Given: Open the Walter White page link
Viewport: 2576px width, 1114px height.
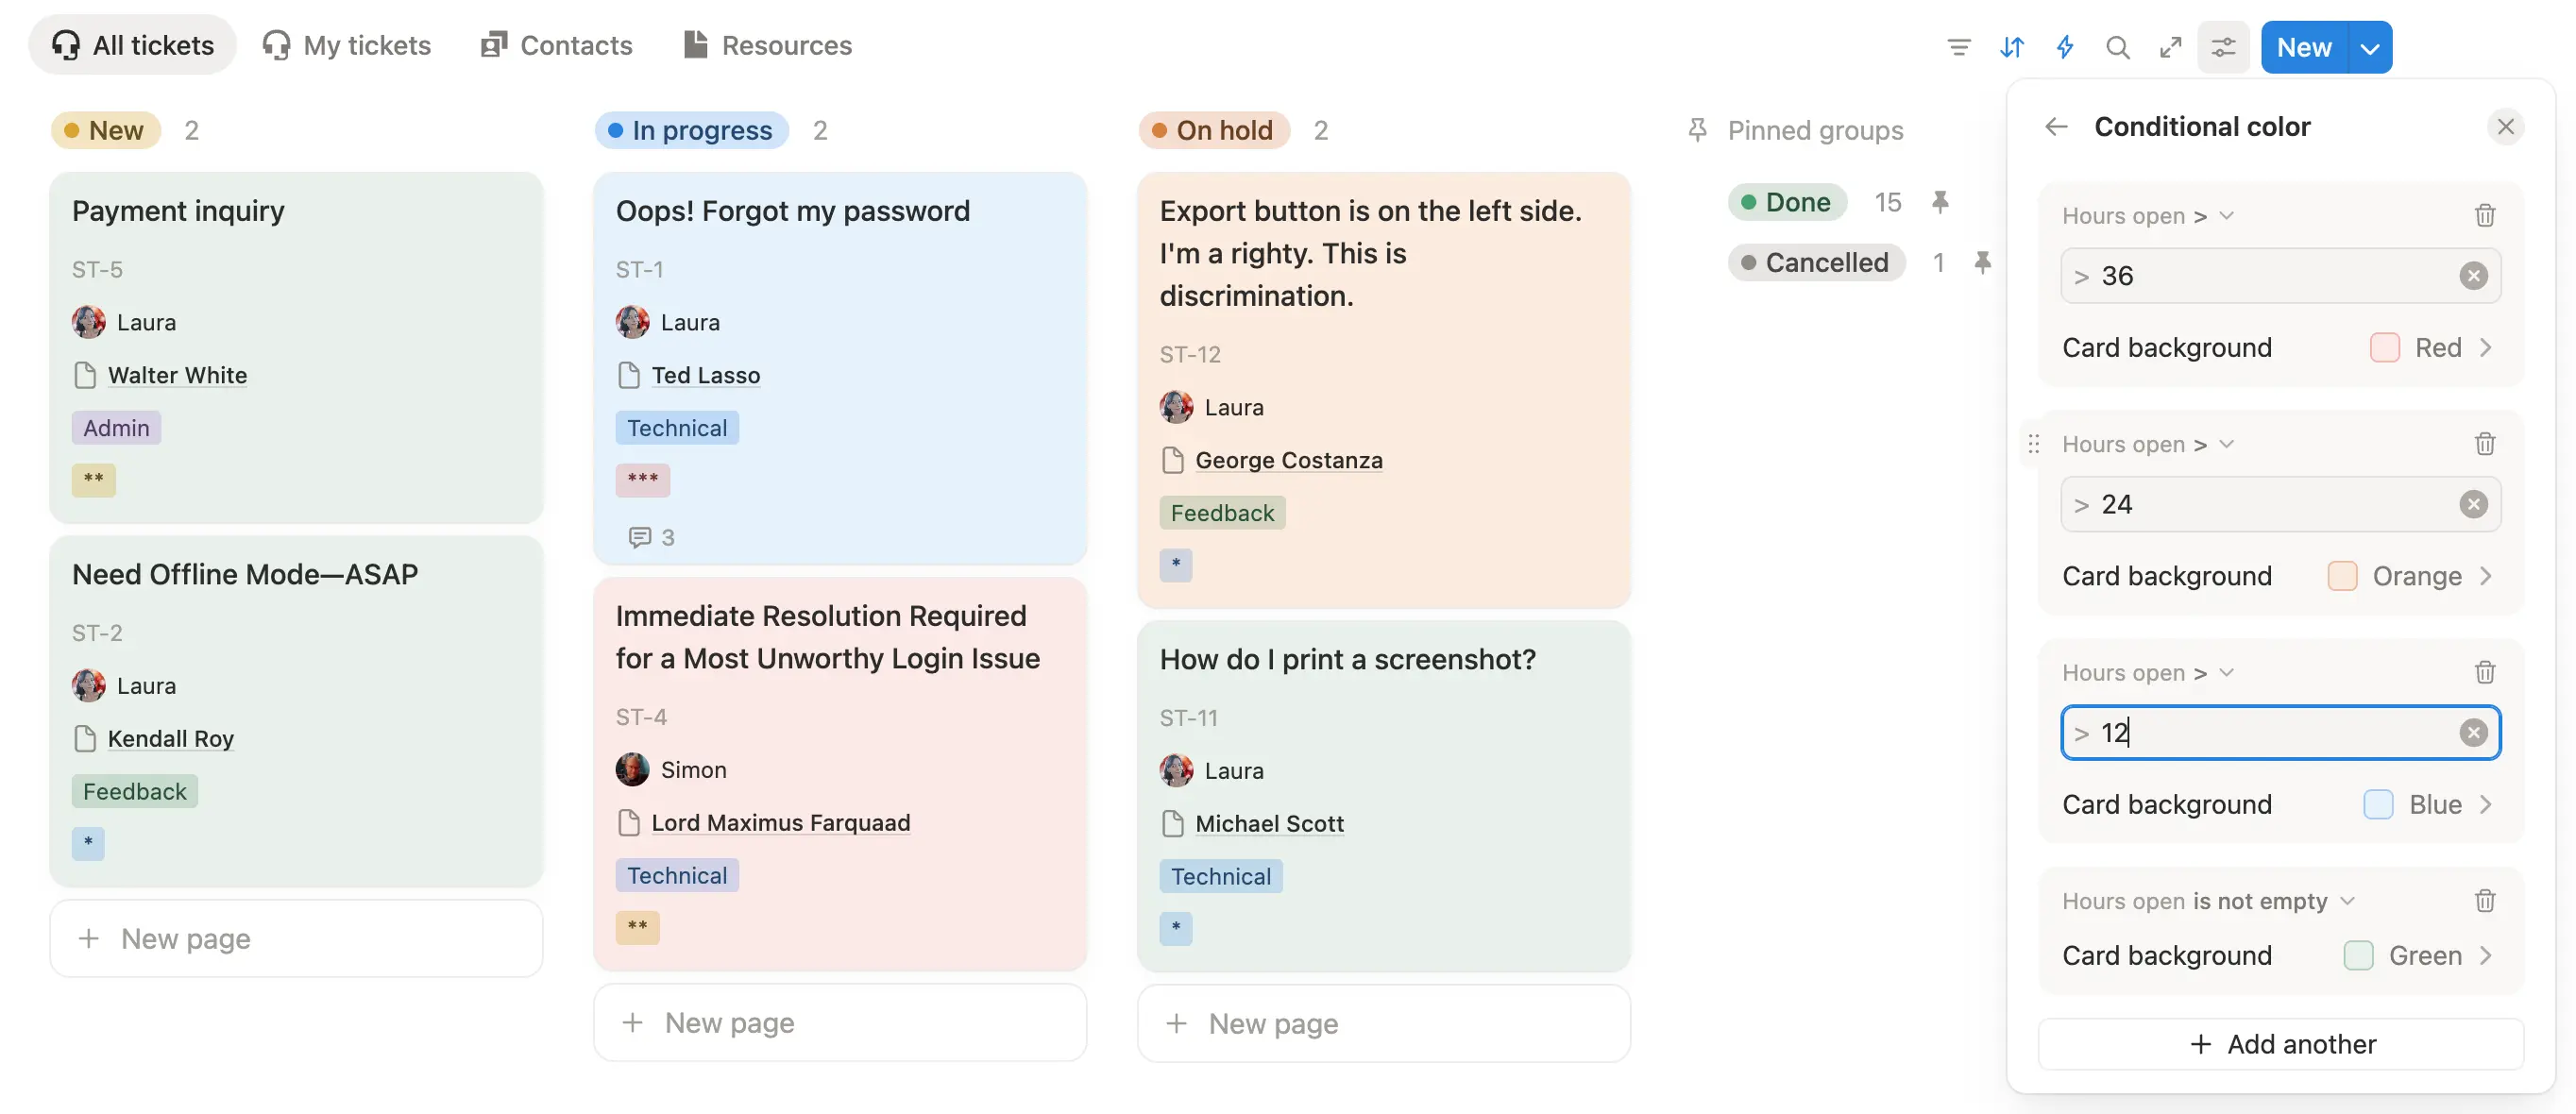Looking at the screenshot, I should pos(177,375).
